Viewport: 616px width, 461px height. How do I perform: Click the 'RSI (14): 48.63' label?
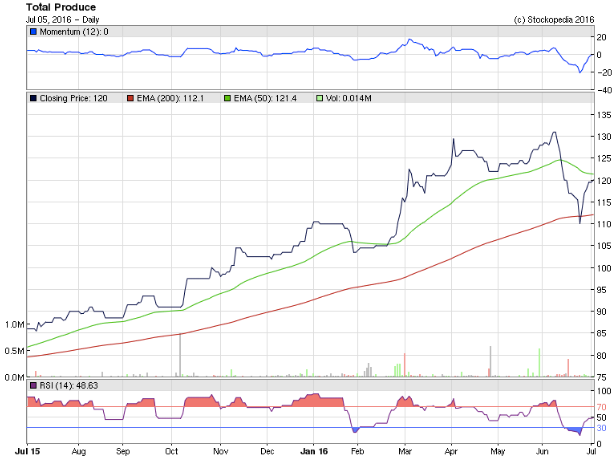[69, 386]
